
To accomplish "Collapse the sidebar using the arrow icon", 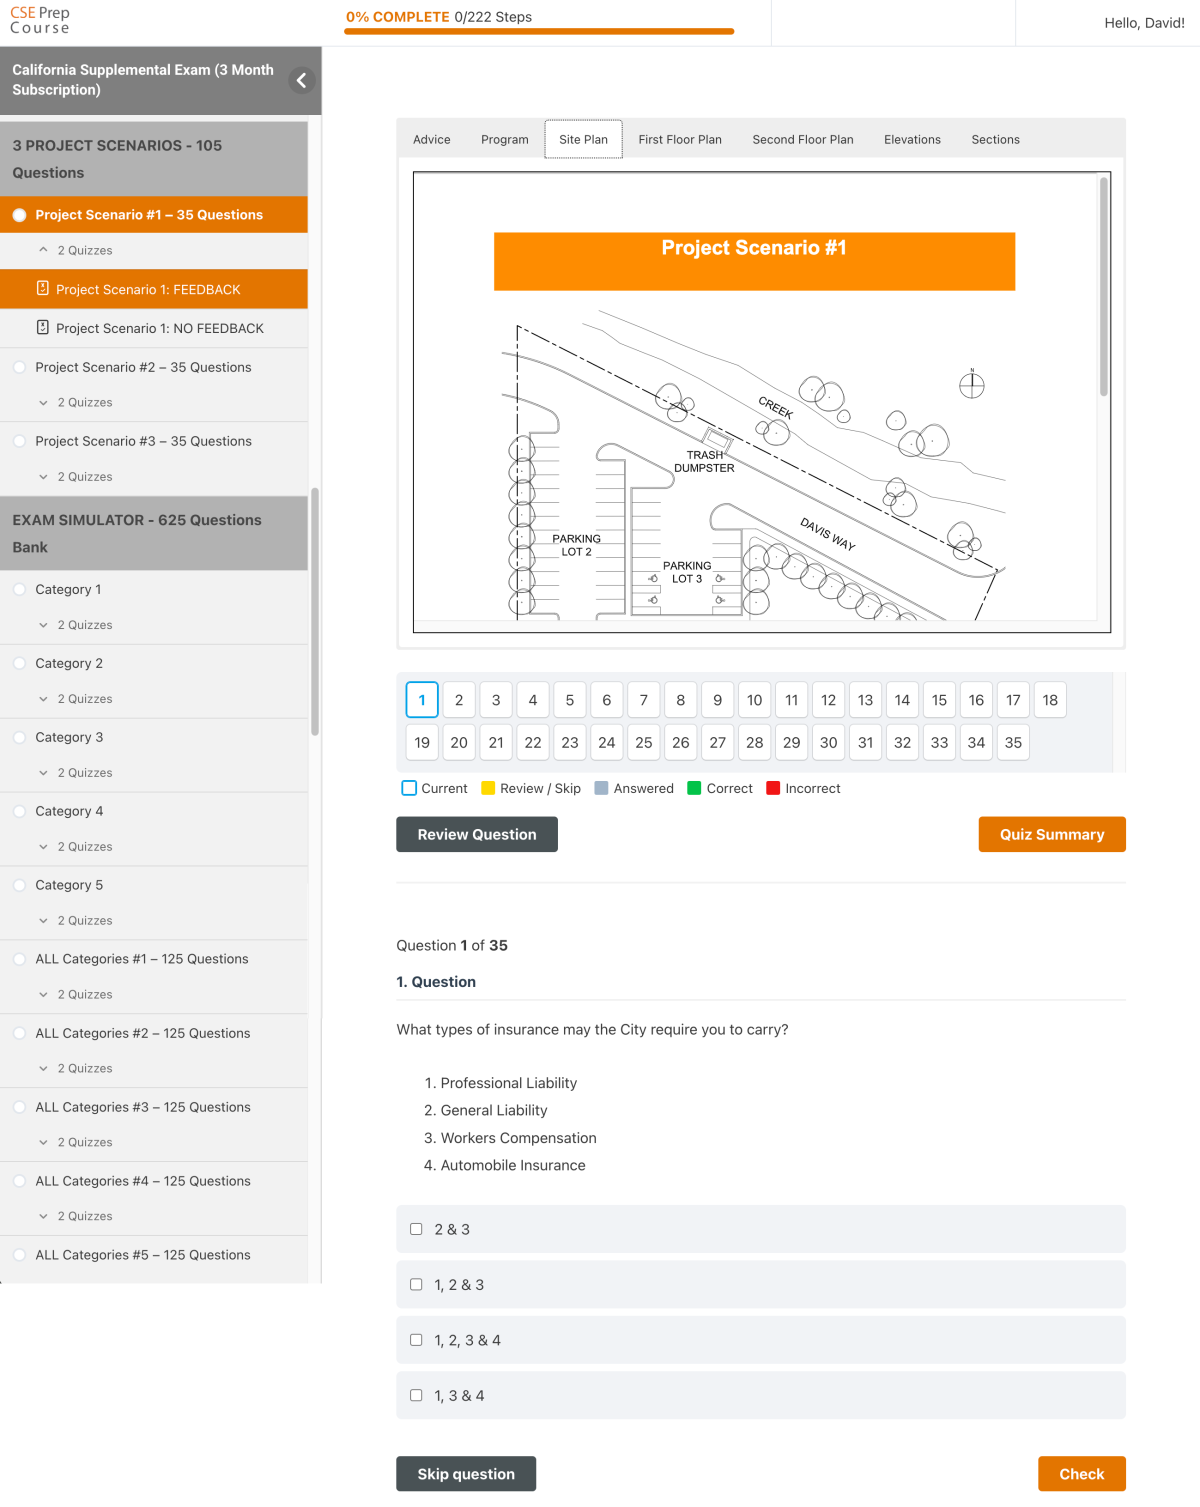I will [301, 80].
